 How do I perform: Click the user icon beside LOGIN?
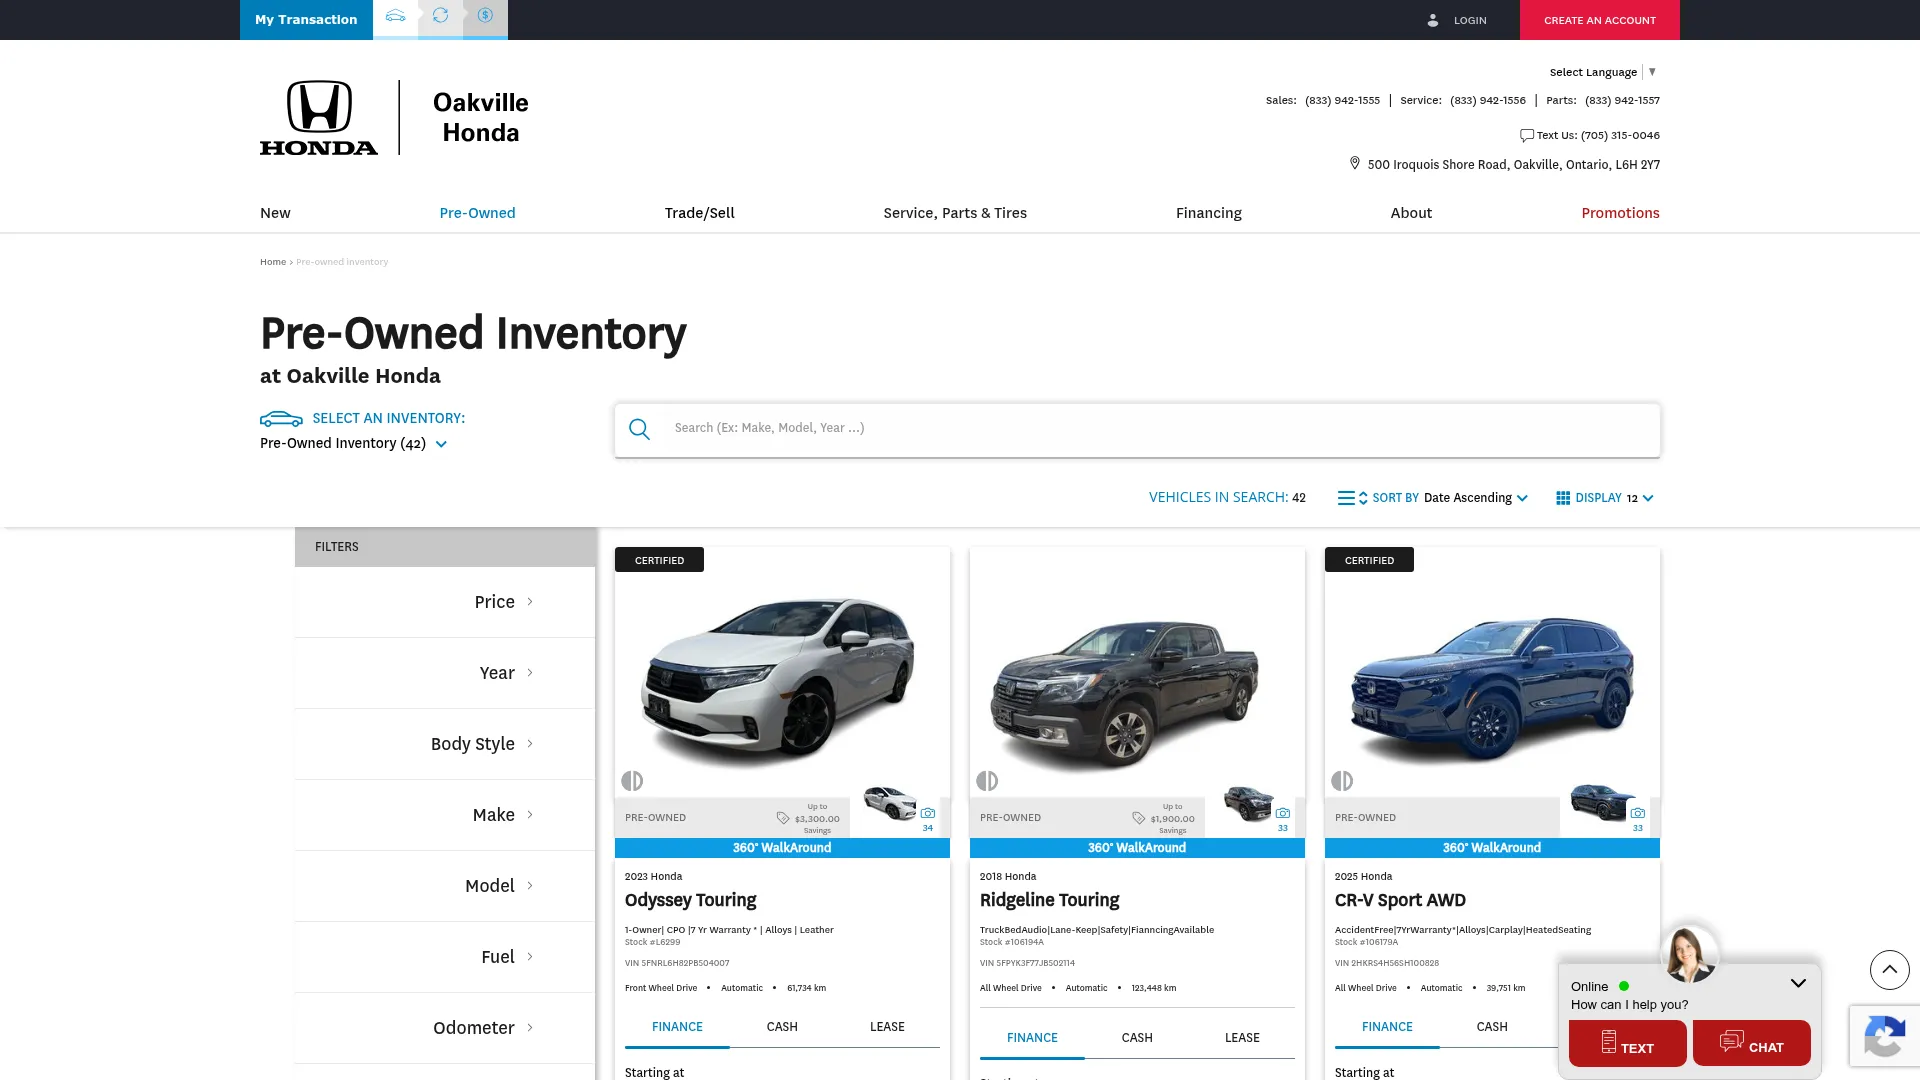(1432, 20)
